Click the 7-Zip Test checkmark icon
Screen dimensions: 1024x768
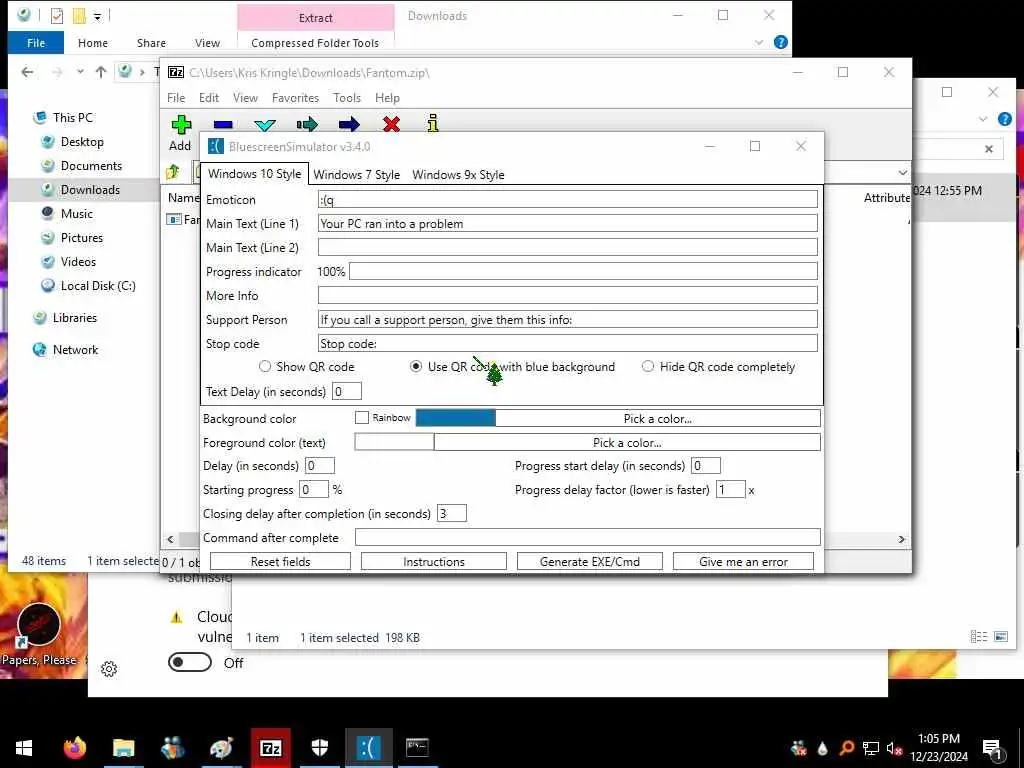tap(264, 125)
